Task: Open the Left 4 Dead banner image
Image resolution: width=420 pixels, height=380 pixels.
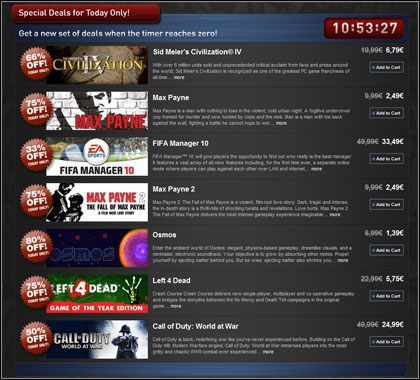Action: point(97,294)
